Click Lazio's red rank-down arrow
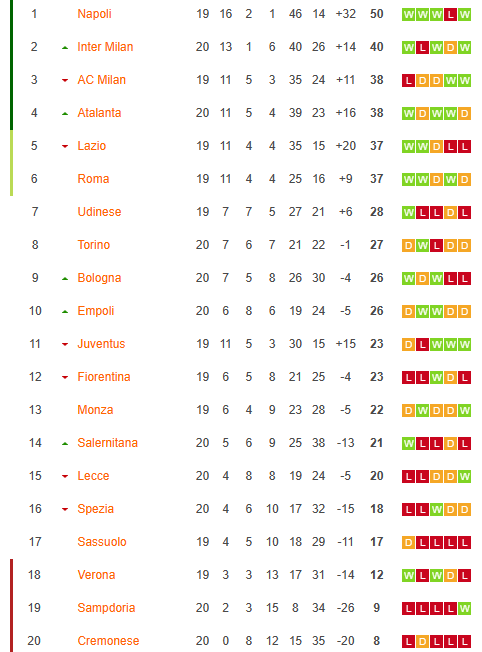Image resolution: width=482 pixels, height=652 pixels. [x=65, y=146]
